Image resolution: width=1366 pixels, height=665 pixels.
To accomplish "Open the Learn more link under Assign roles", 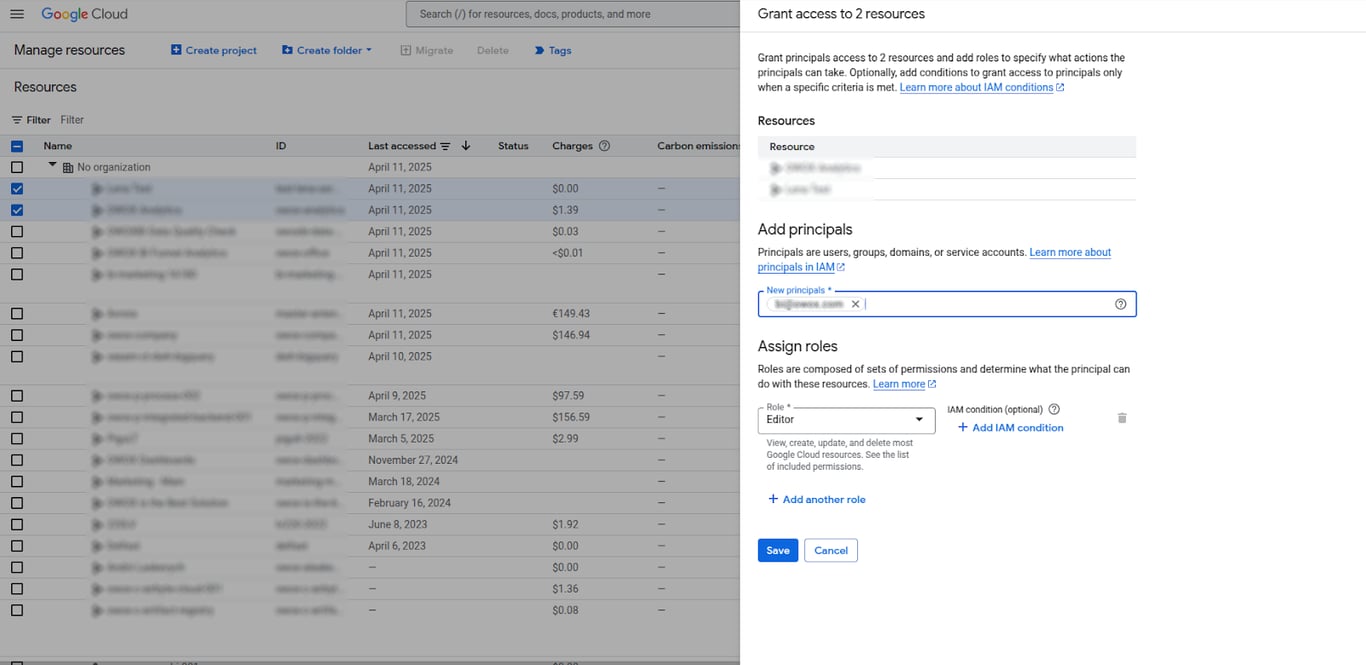I will 904,384.
